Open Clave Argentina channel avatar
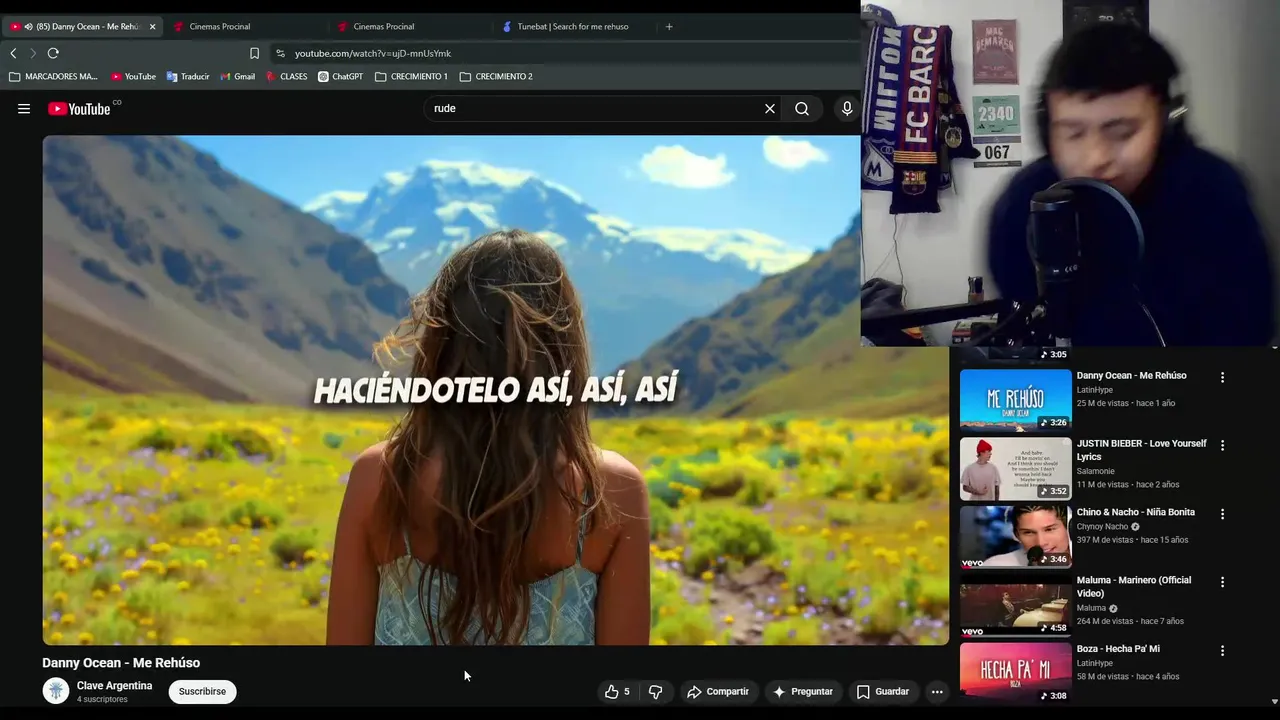Viewport: 1280px width, 720px height. coord(56,691)
